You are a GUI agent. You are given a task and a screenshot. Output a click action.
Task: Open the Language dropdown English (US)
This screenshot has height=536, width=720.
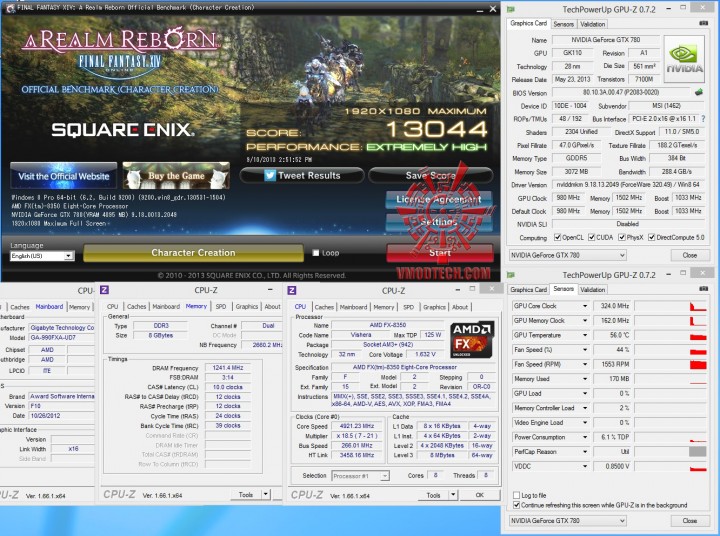42,256
